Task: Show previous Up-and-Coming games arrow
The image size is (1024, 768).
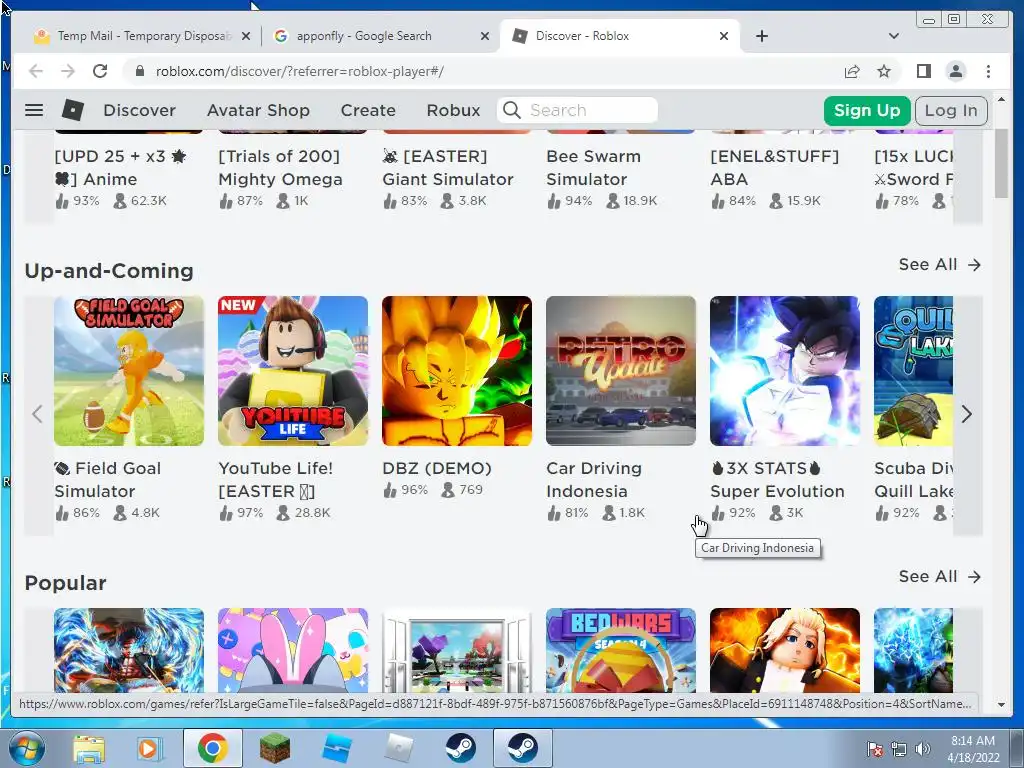Action: pyautogui.click(x=38, y=414)
